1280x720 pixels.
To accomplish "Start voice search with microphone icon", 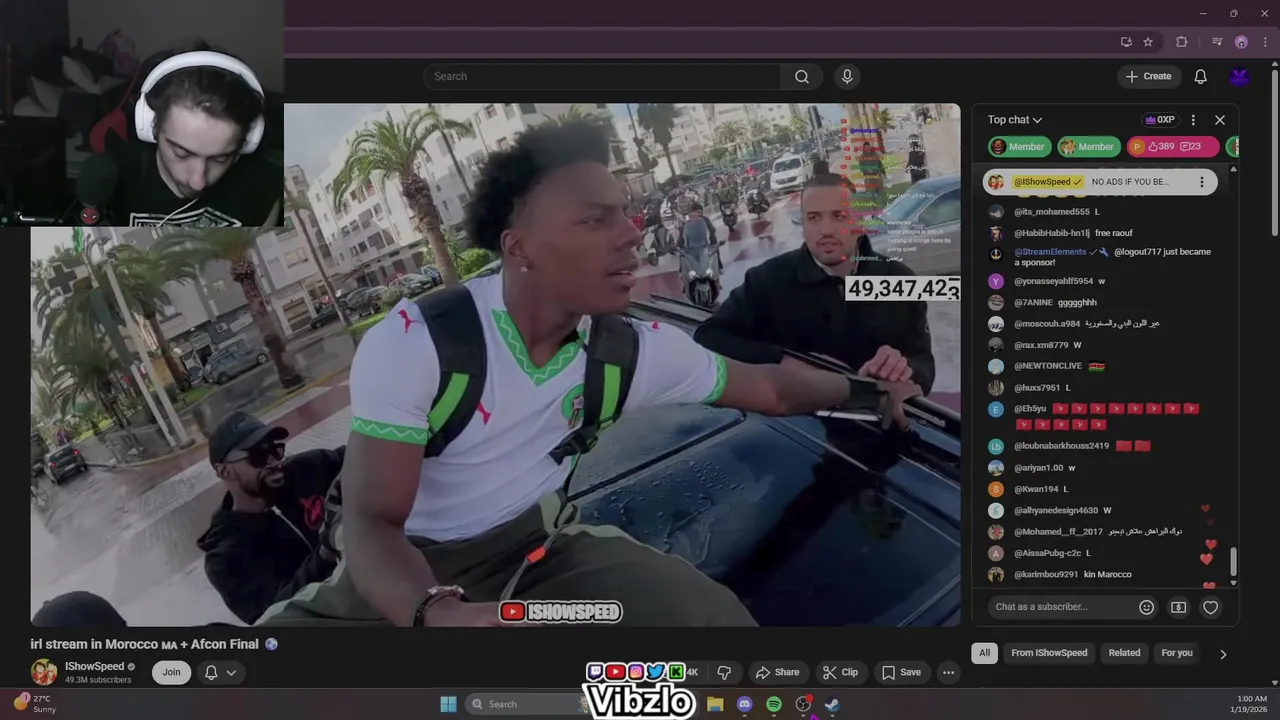I will (x=847, y=77).
